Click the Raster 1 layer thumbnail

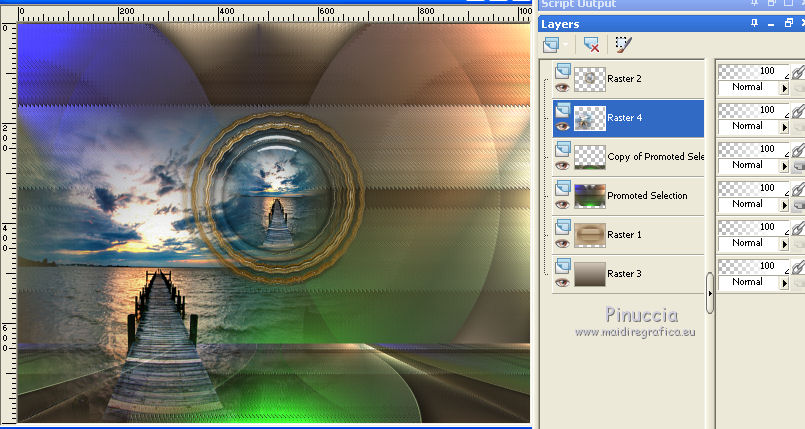coord(589,235)
